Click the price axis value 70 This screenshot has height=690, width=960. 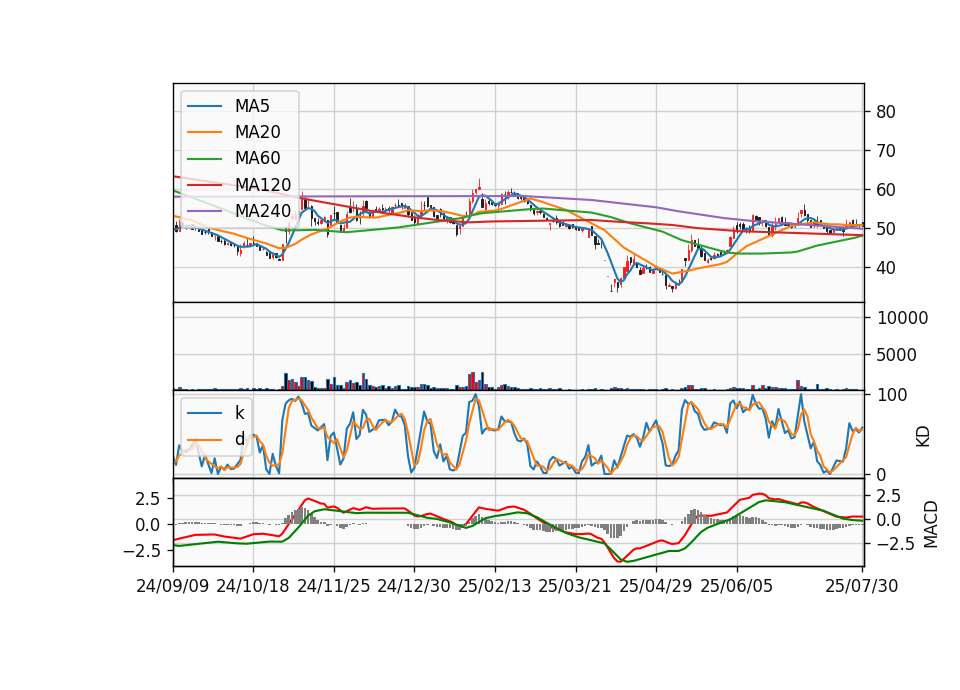886,151
